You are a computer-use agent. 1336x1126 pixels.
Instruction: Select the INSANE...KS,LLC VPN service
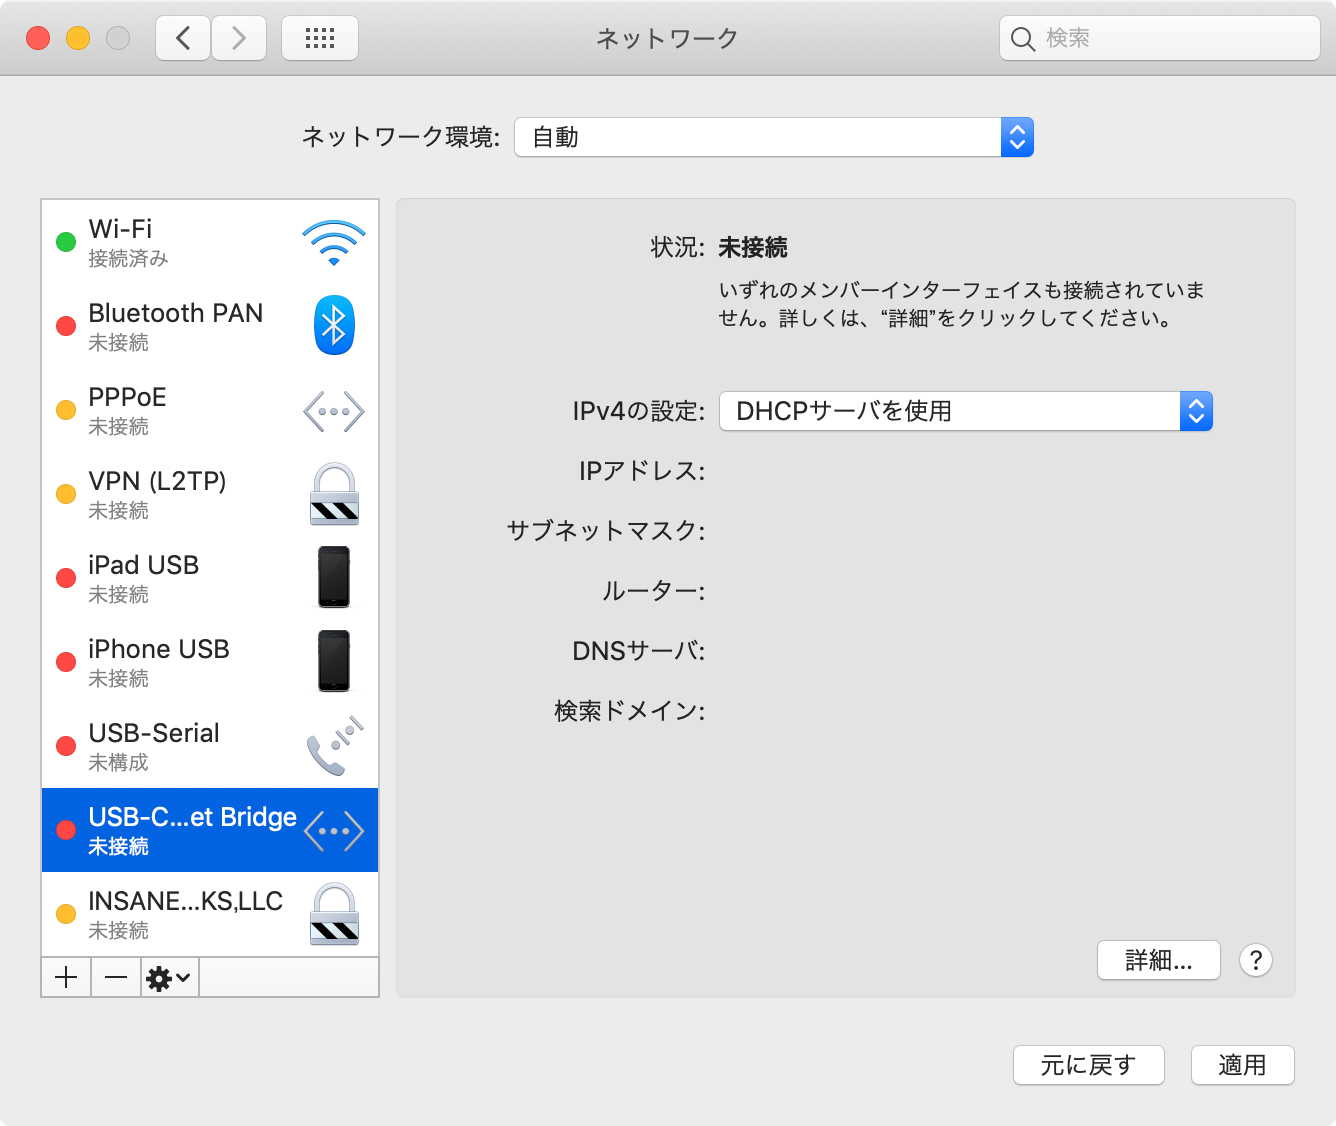click(x=210, y=914)
